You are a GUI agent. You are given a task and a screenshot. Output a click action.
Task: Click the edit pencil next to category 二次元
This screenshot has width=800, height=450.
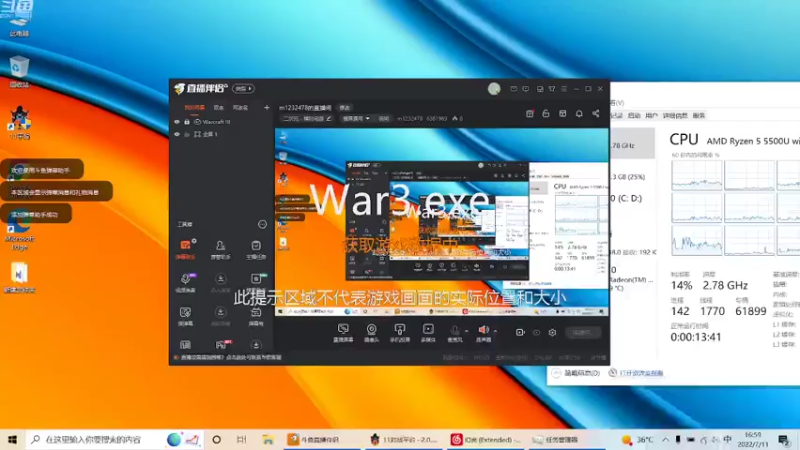click(329, 118)
